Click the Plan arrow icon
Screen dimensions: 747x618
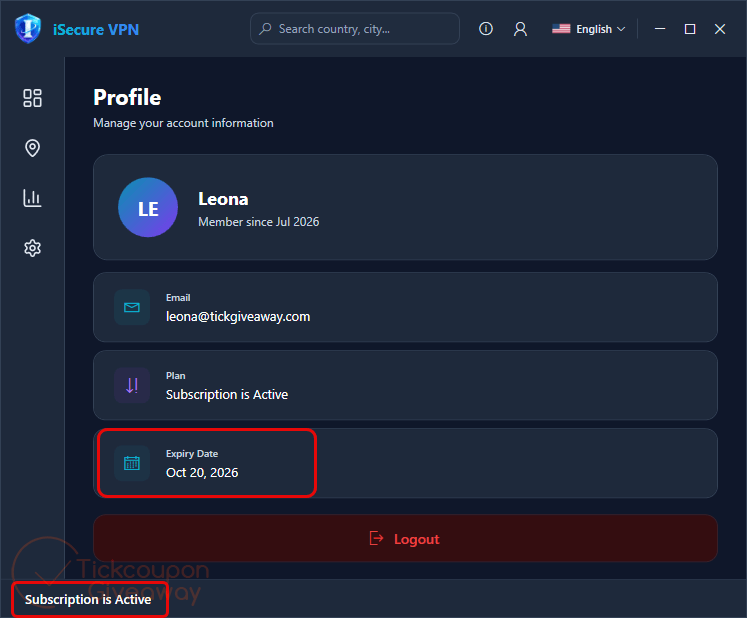[132, 385]
